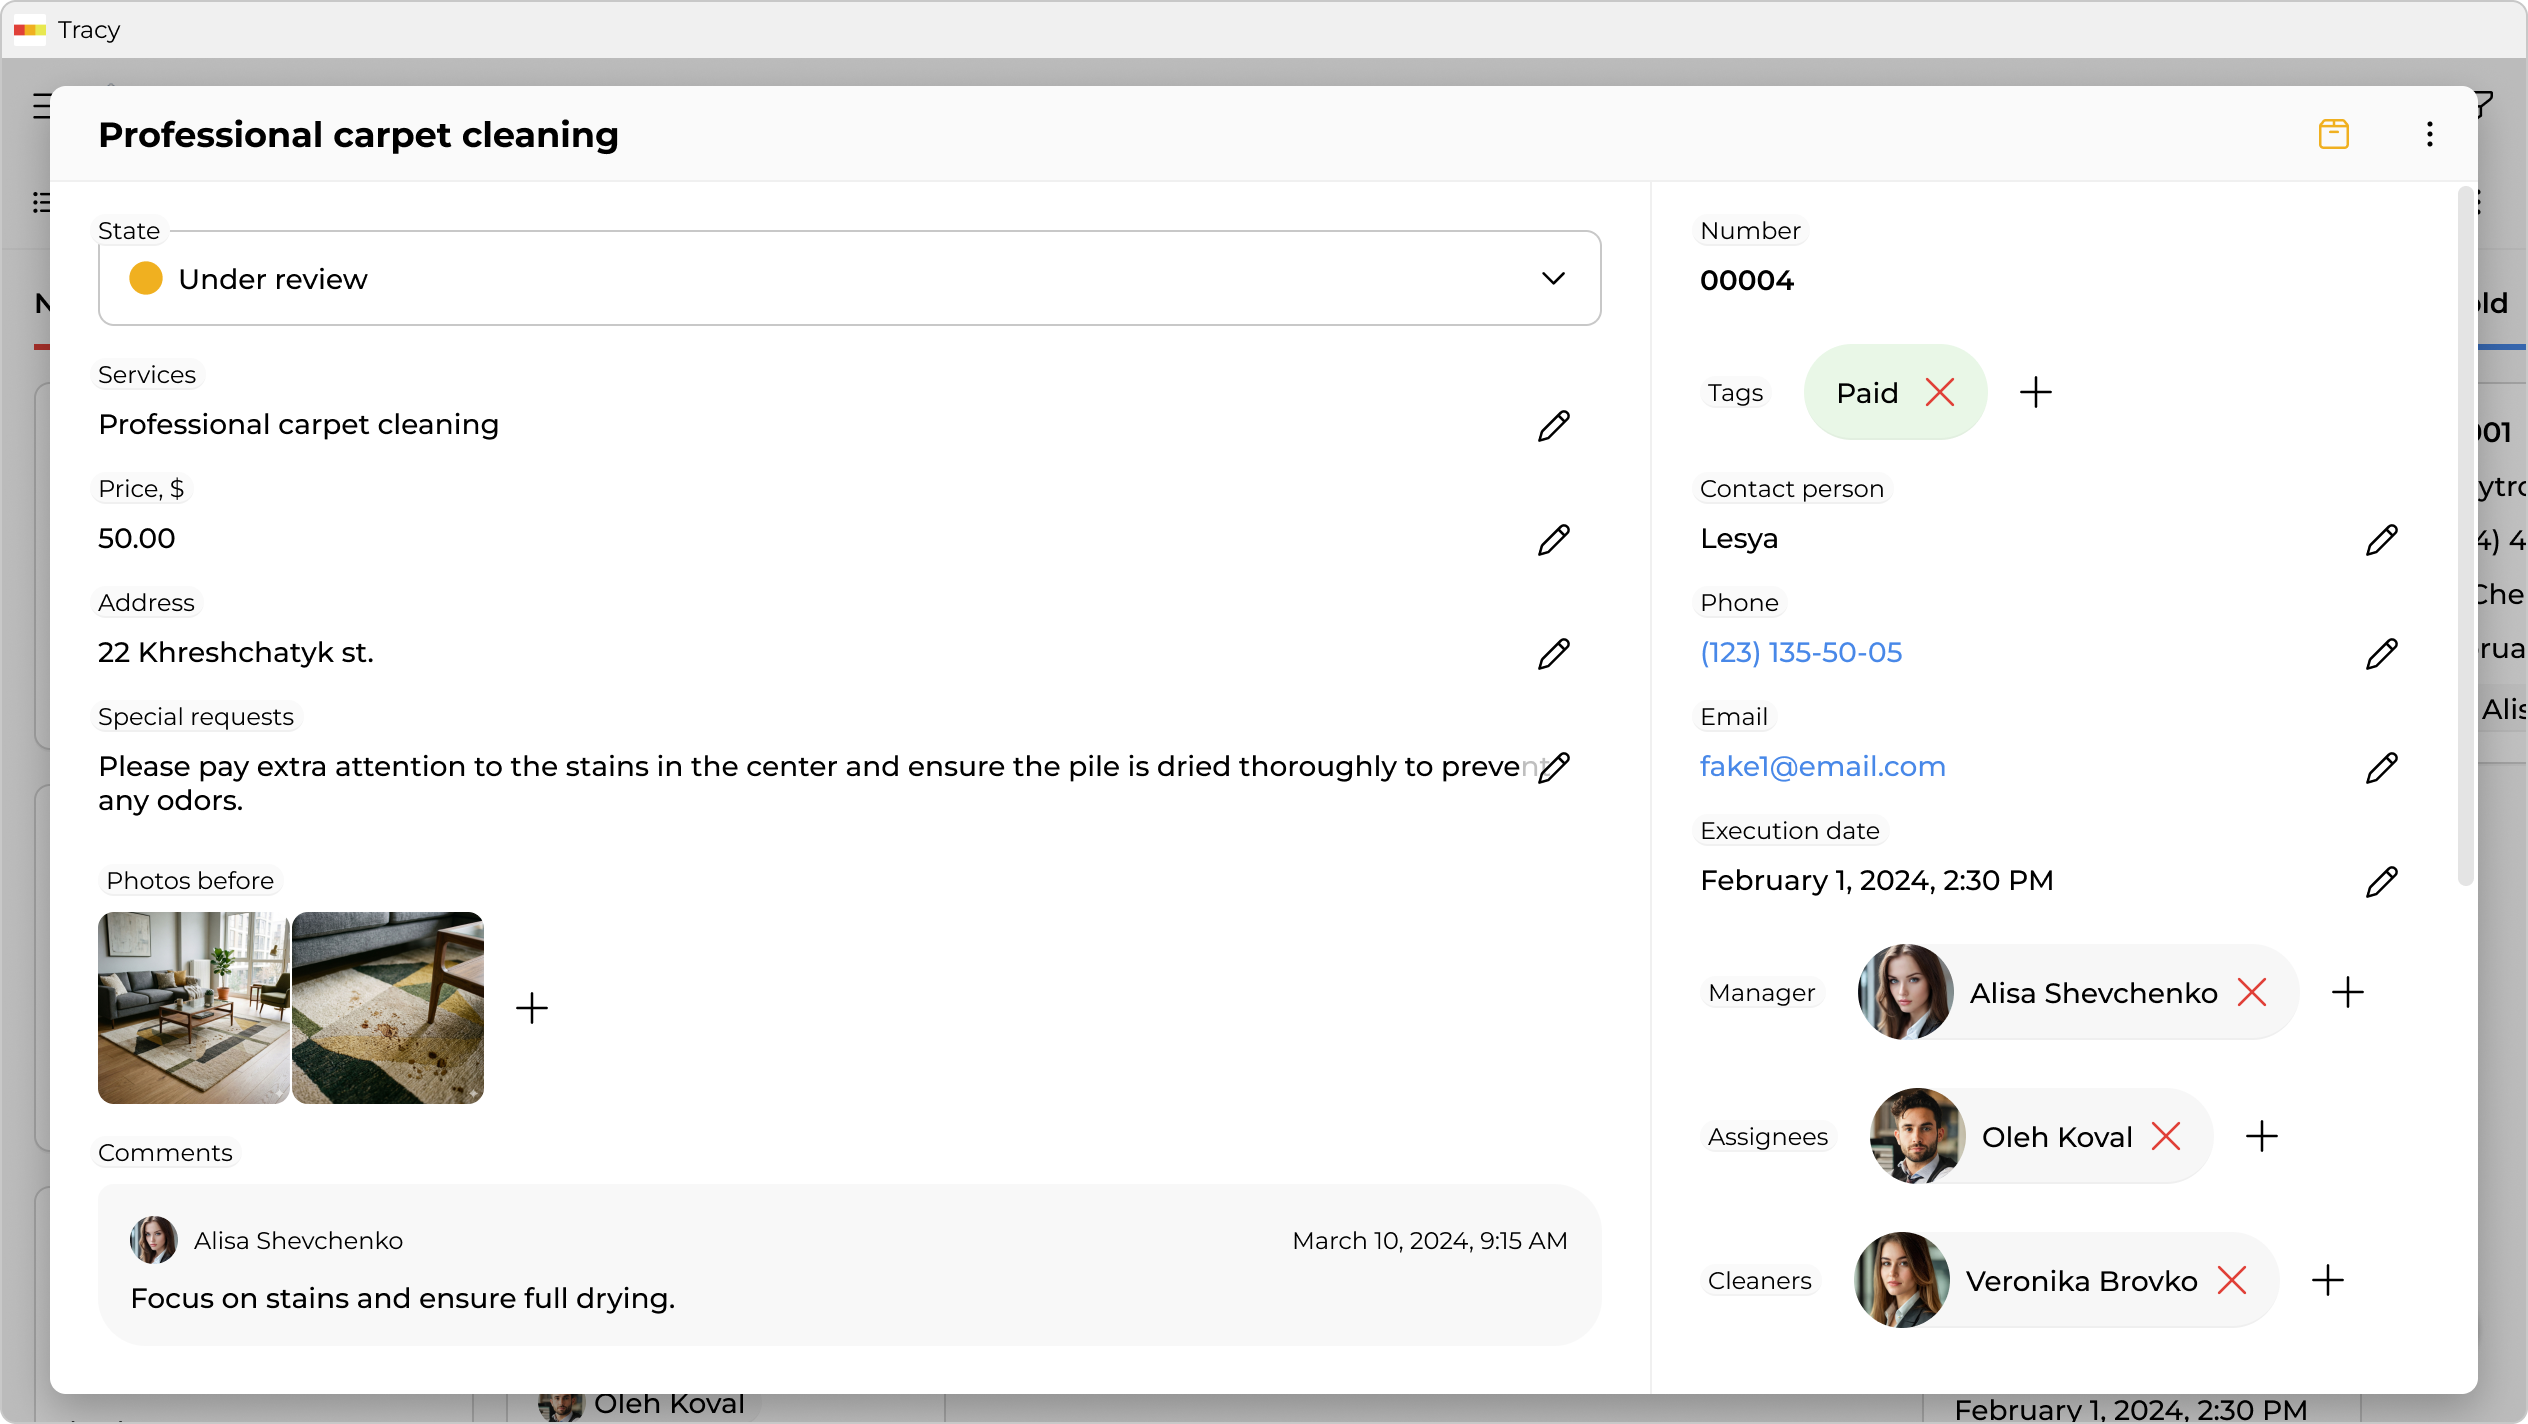Edit the Execution date pencil icon

pos(2381,882)
